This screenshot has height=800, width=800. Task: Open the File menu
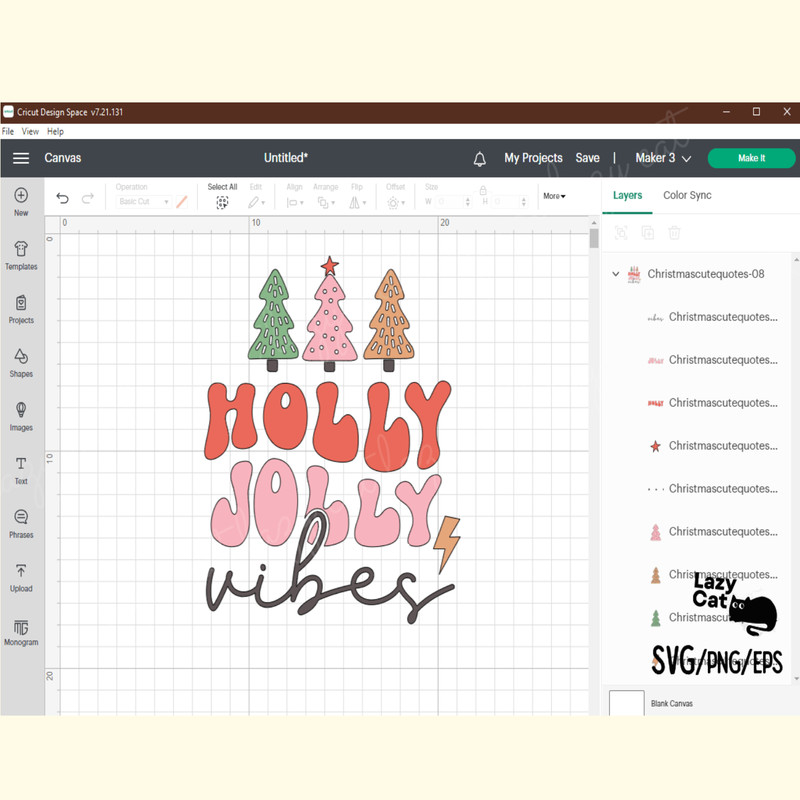coord(8,131)
